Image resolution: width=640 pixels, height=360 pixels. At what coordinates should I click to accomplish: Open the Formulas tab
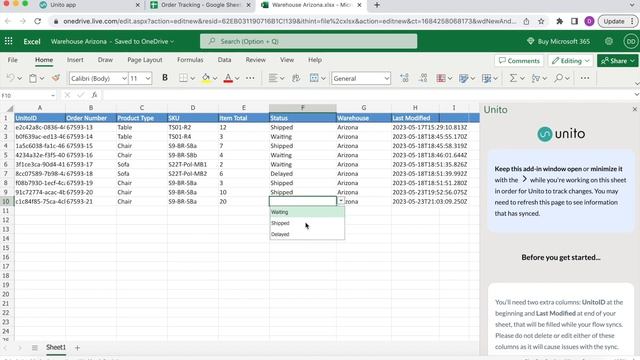(190, 60)
